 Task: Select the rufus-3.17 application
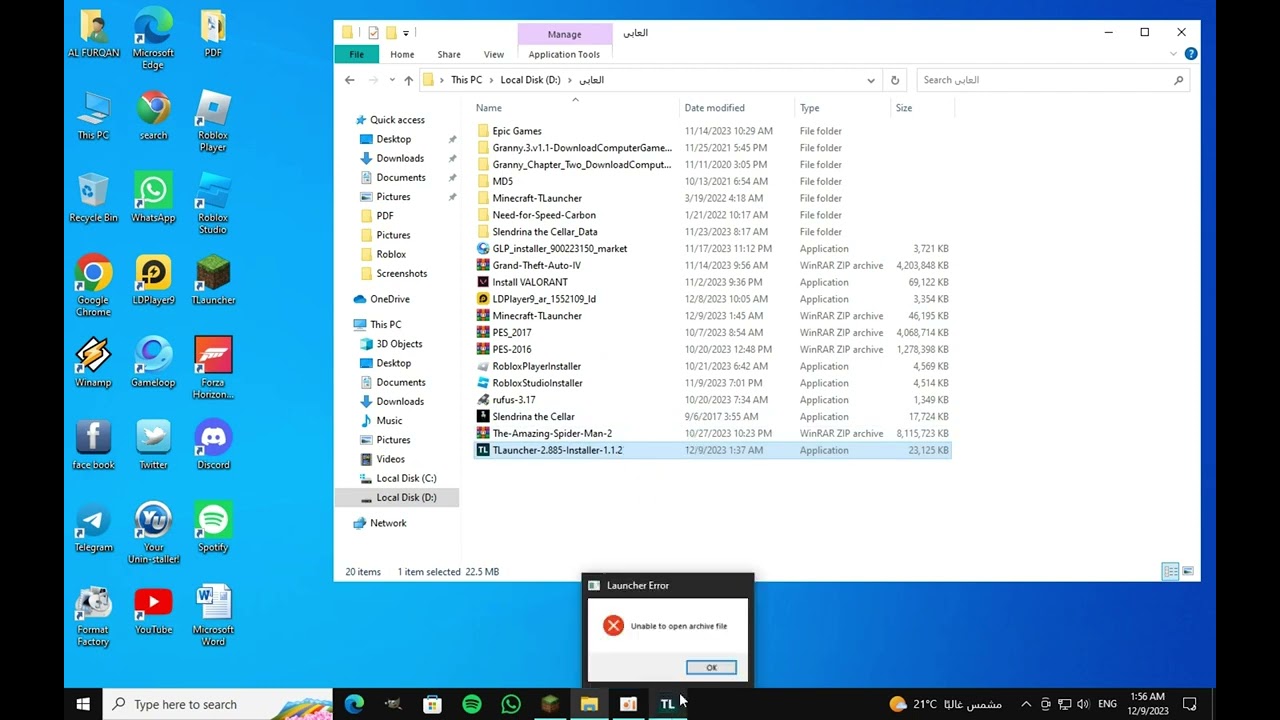513,400
